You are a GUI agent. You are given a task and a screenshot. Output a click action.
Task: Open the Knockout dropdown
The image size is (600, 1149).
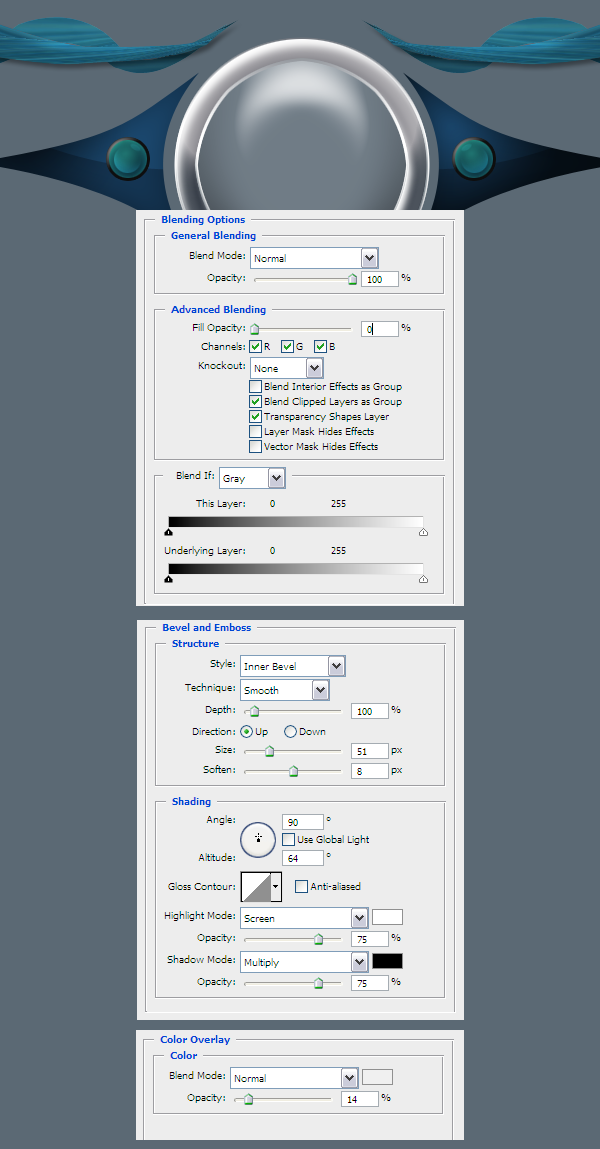[286, 368]
